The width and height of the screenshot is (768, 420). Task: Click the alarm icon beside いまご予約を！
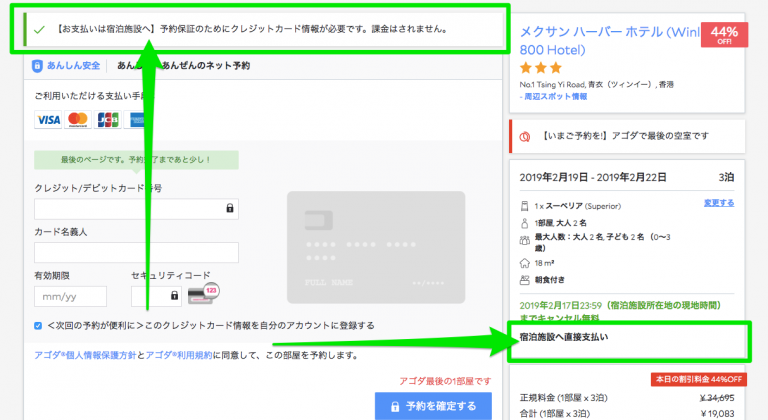(527, 135)
